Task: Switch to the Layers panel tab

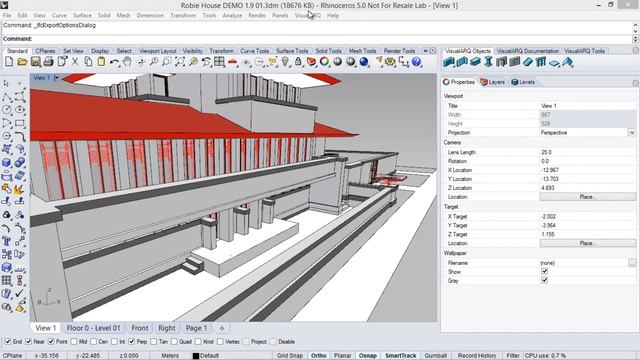Action: coord(493,82)
